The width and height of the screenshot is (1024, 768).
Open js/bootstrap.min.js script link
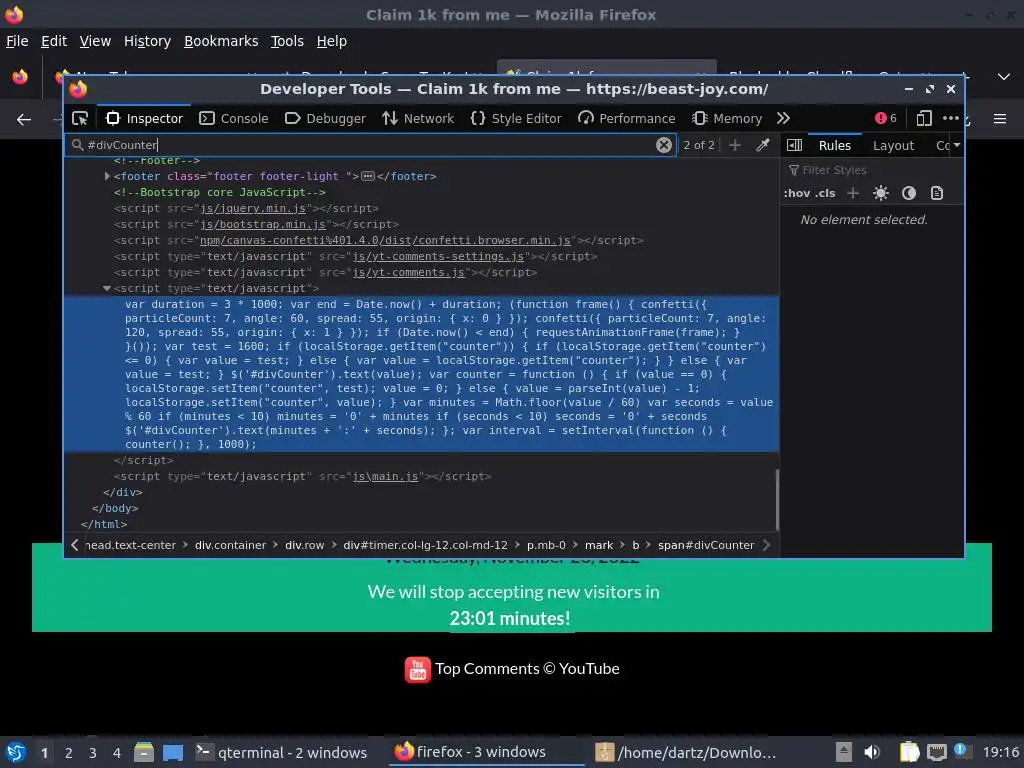[x=263, y=225]
